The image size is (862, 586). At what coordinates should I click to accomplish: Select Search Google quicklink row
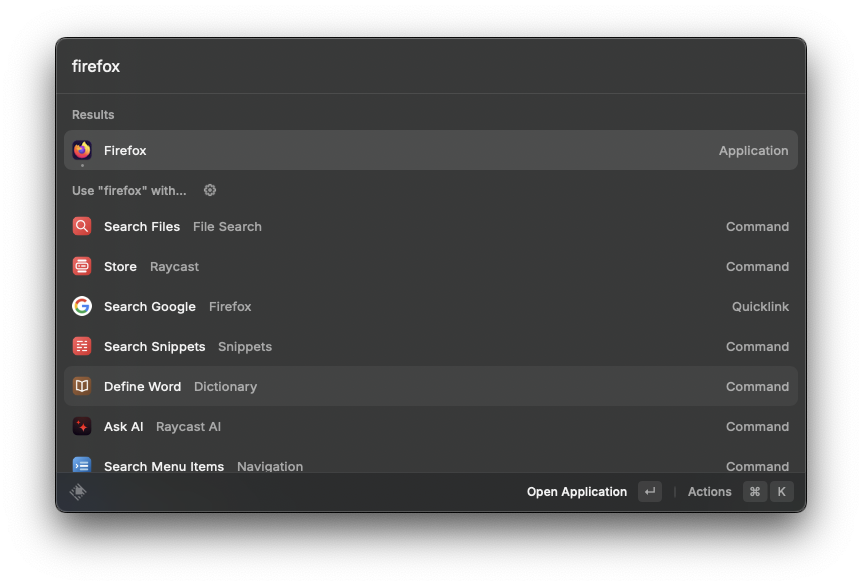431,306
